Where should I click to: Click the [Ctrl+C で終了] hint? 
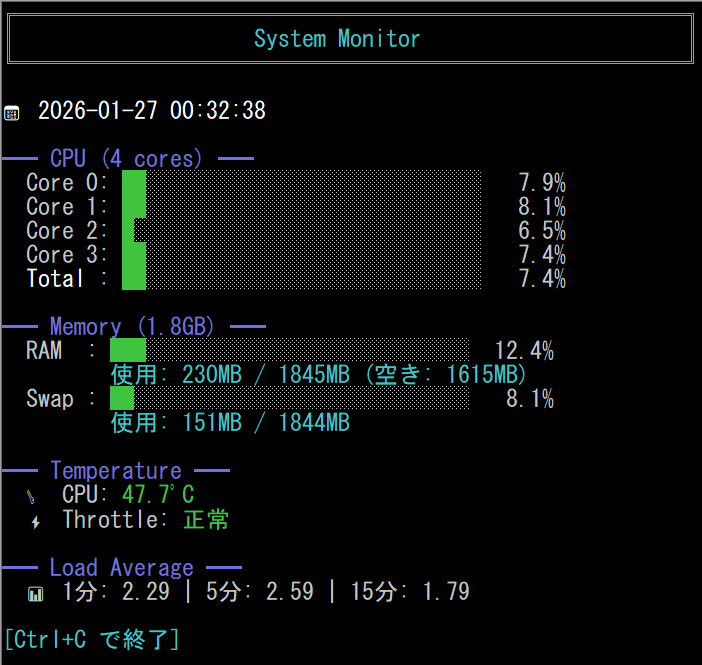point(92,639)
